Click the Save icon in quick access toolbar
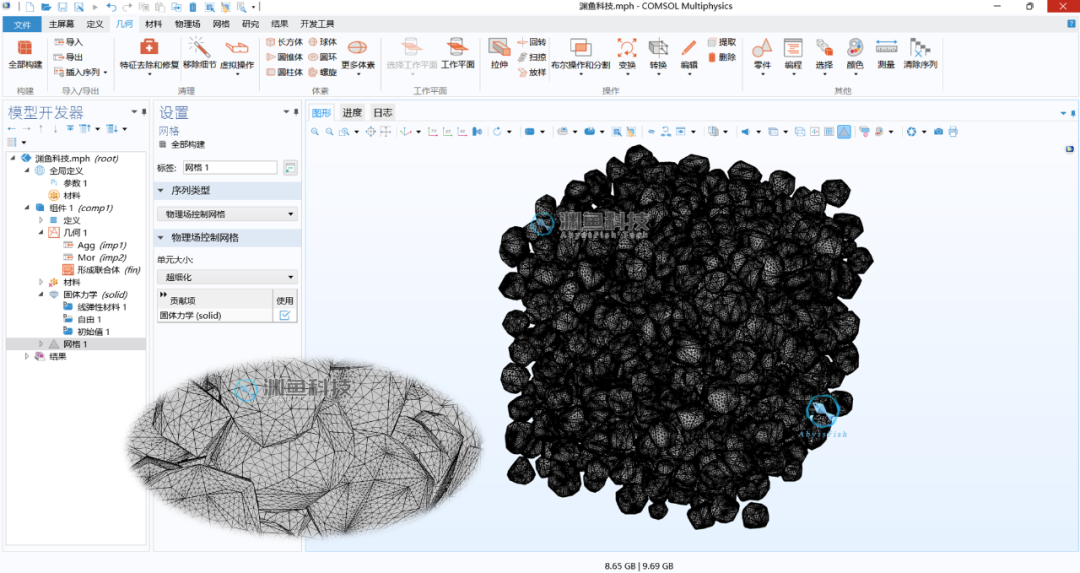 (62, 7)
